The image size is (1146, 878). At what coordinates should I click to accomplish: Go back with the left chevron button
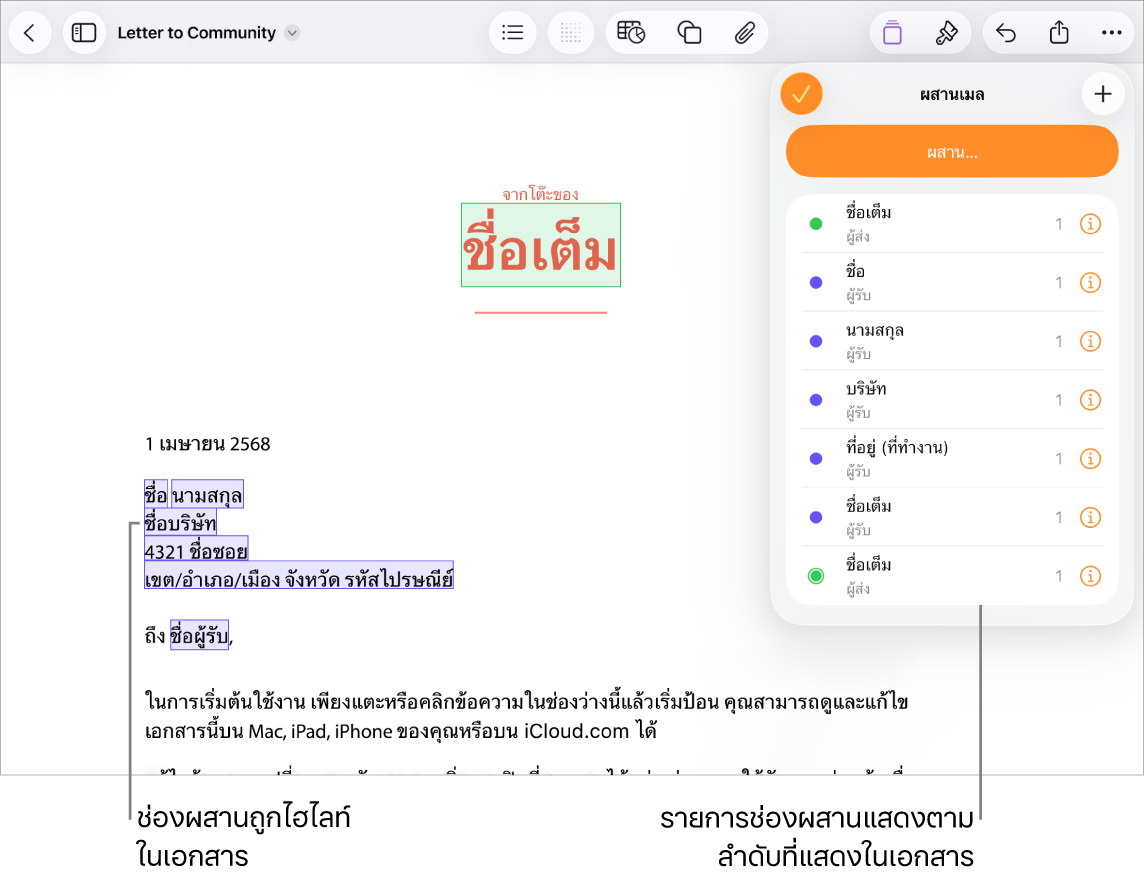pos(29,33)
